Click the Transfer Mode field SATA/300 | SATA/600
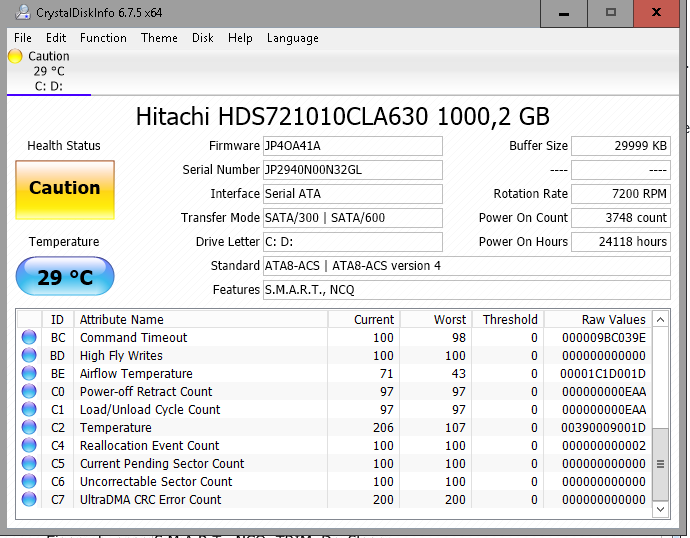 (x=353, y=218)
